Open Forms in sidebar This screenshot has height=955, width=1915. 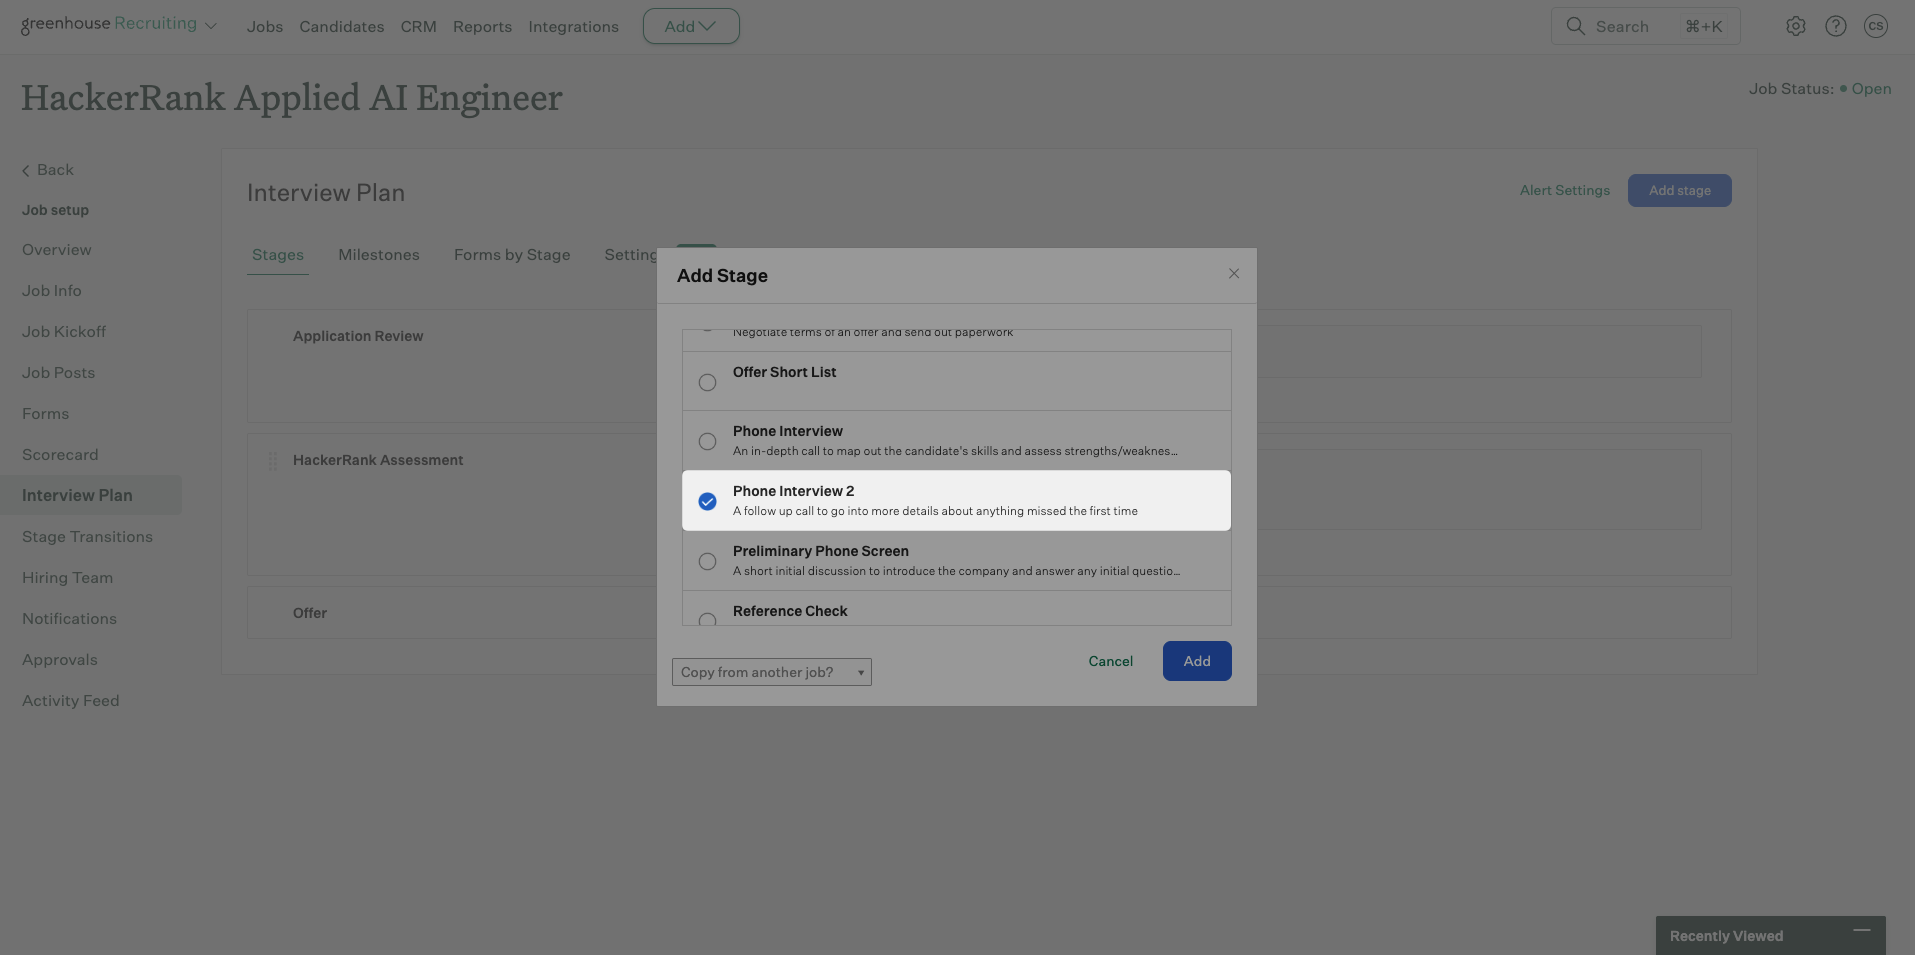pyautogui.click(x=46, y=414)
